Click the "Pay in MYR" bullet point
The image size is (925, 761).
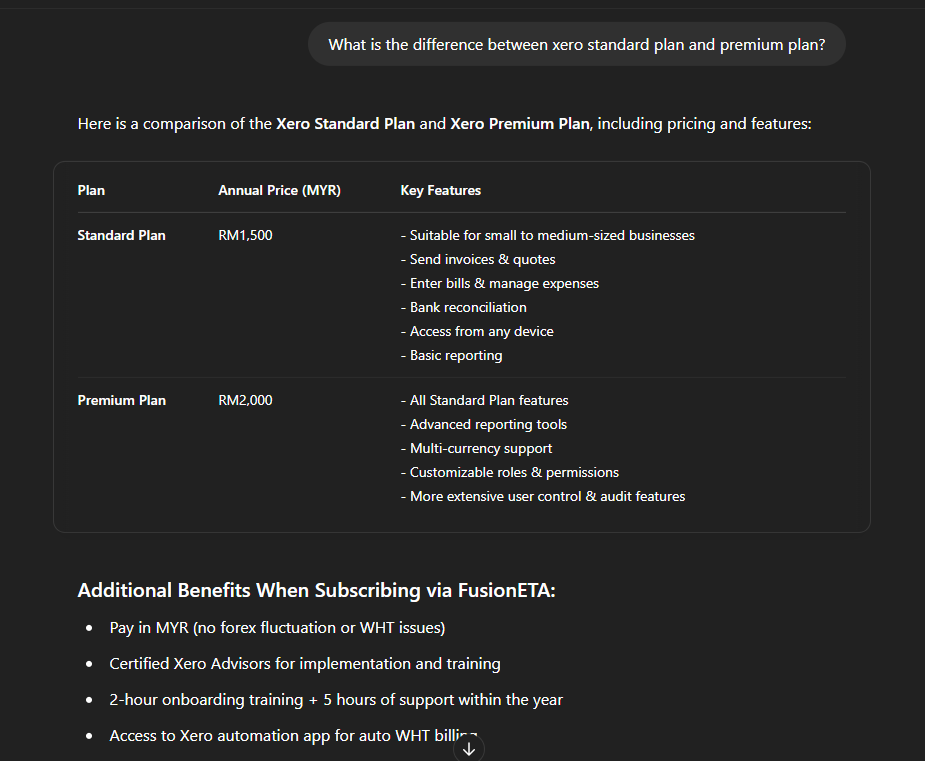(x=277, y=628)
